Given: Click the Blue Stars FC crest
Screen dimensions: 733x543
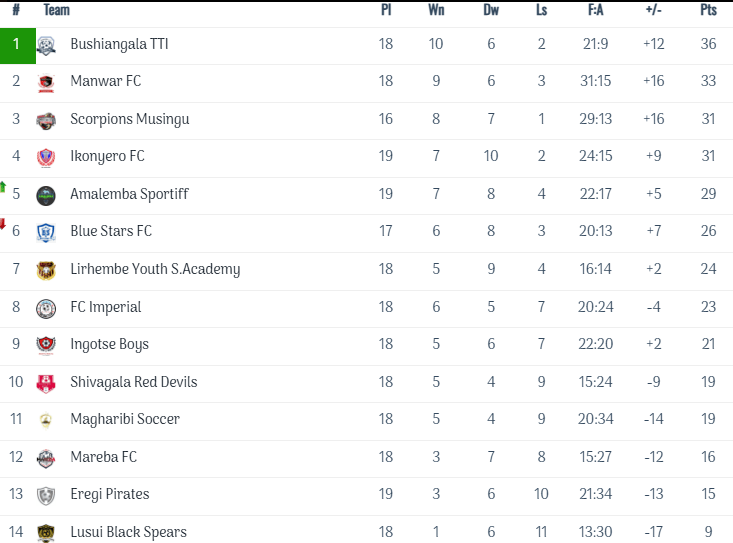Looking at the screenshot, I should pyautogui.click(x=46, y=232).
